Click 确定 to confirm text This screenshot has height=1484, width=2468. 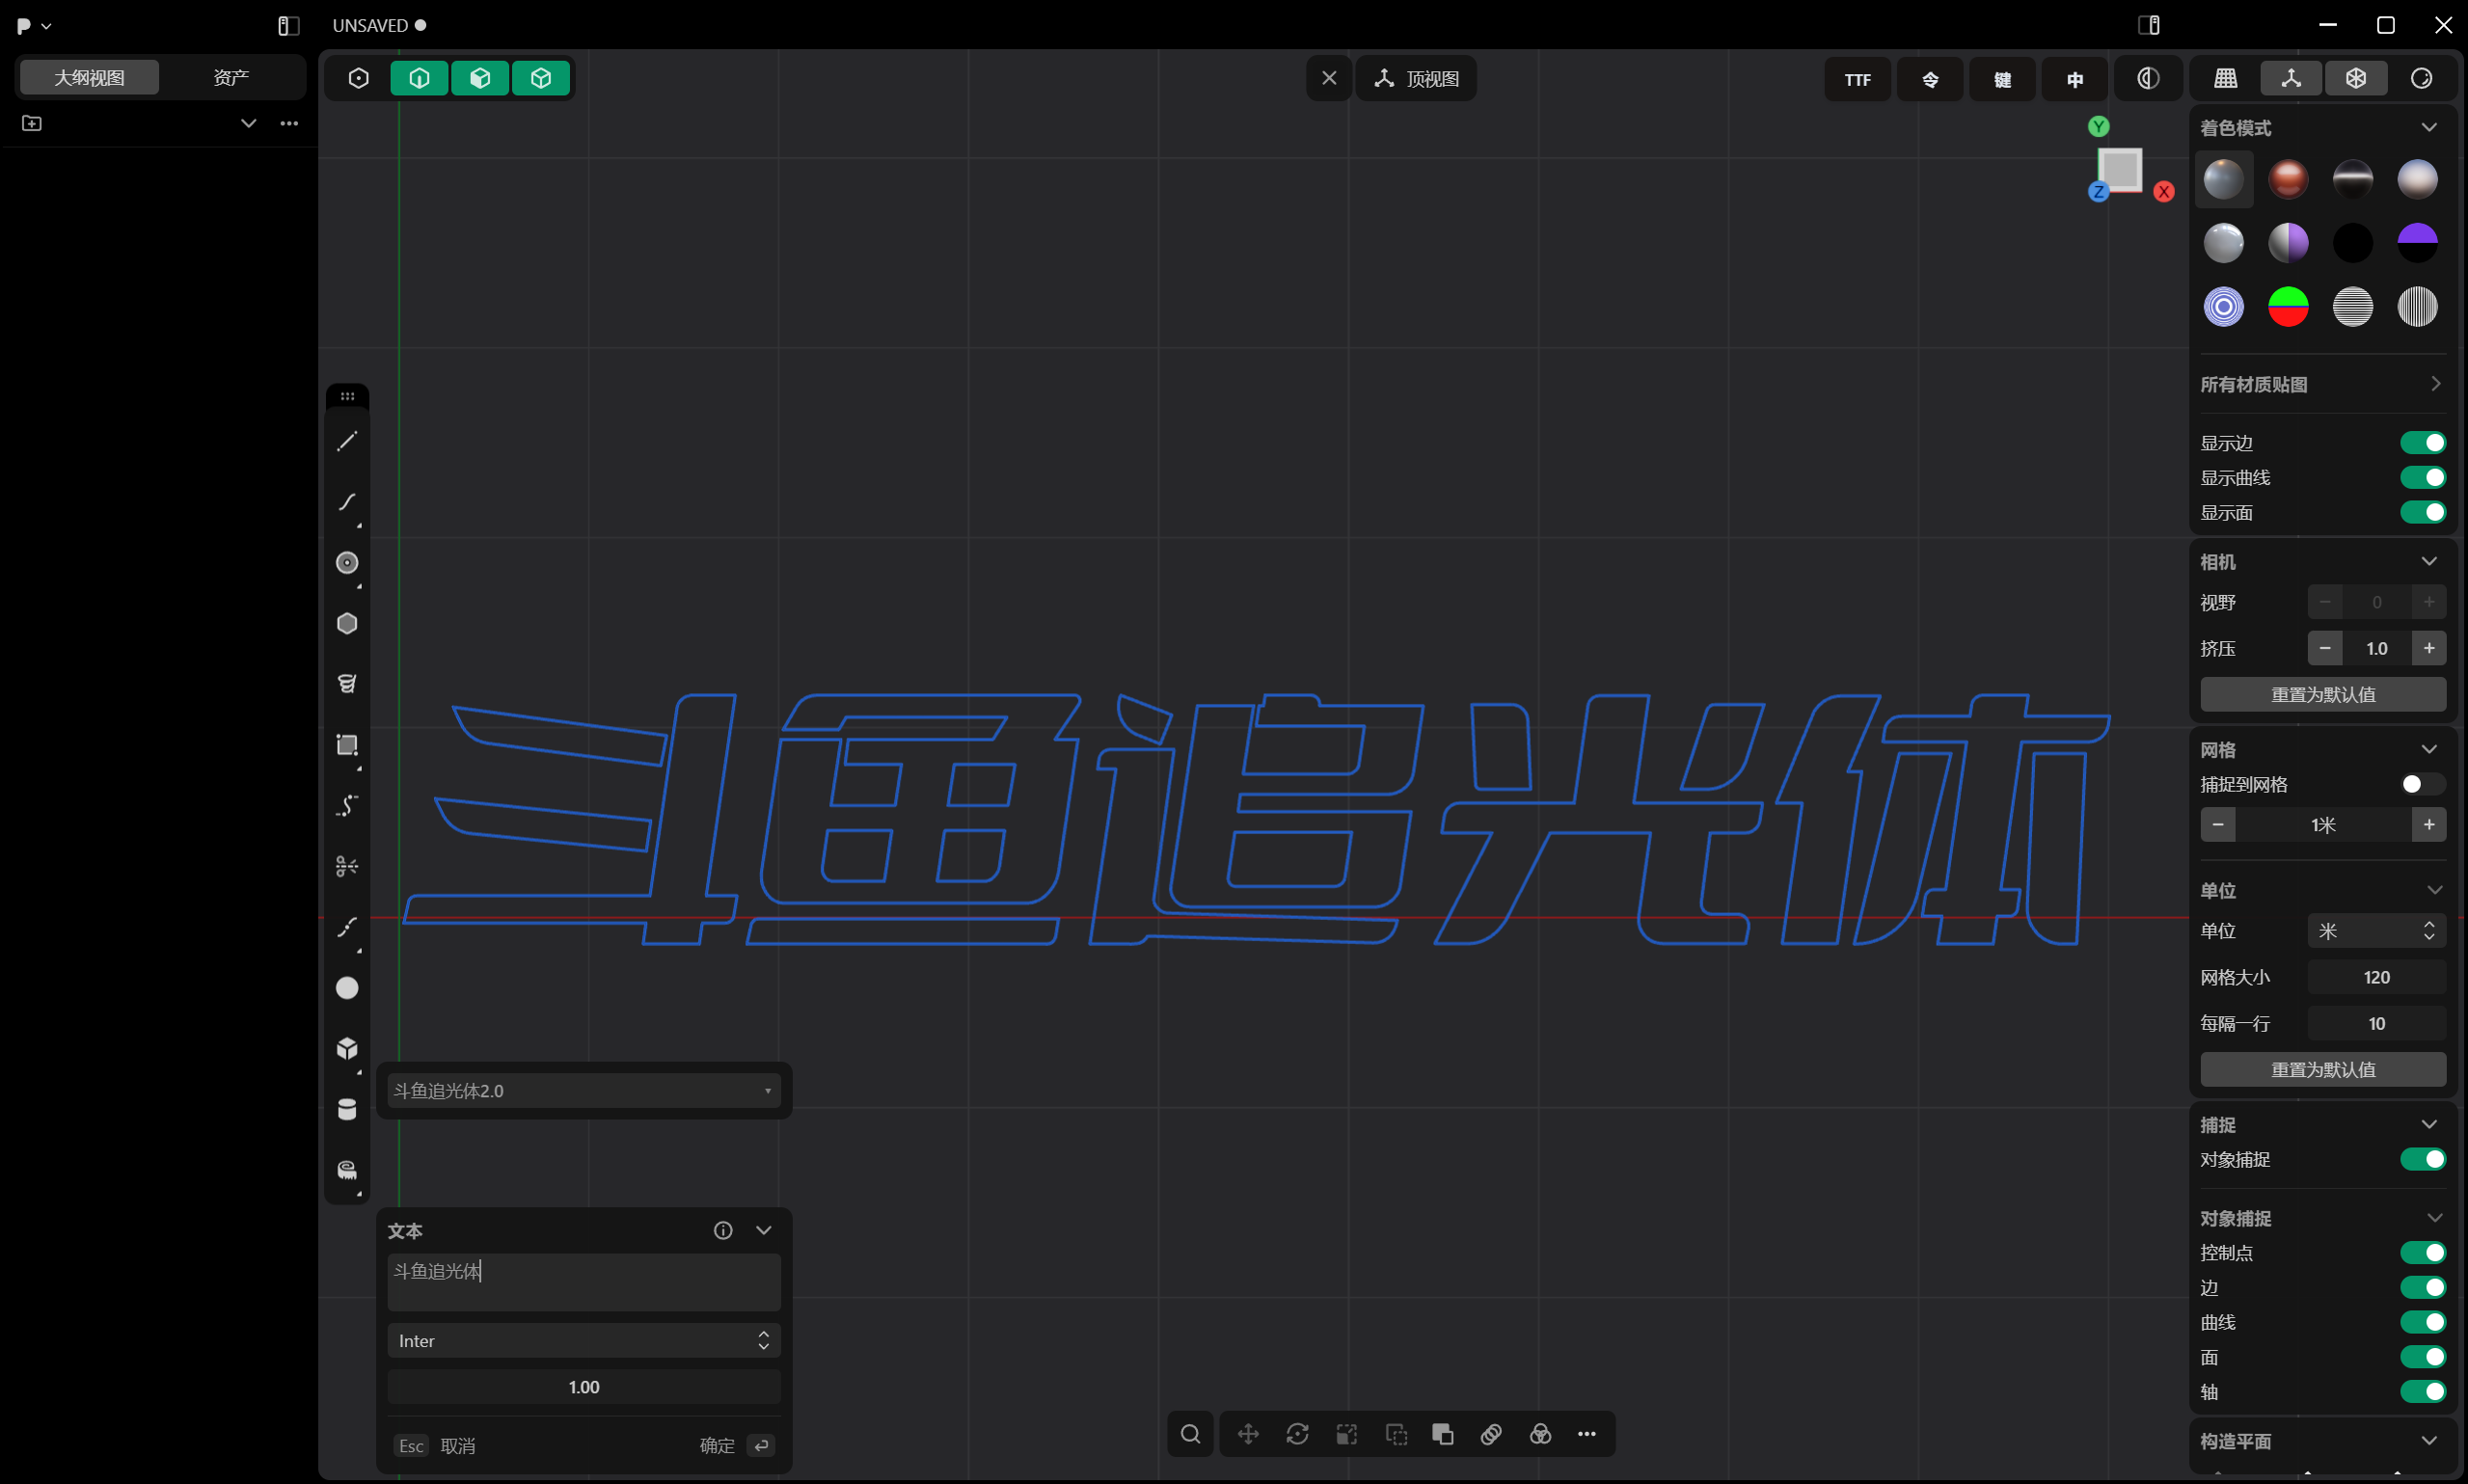tap(717, 1446)
